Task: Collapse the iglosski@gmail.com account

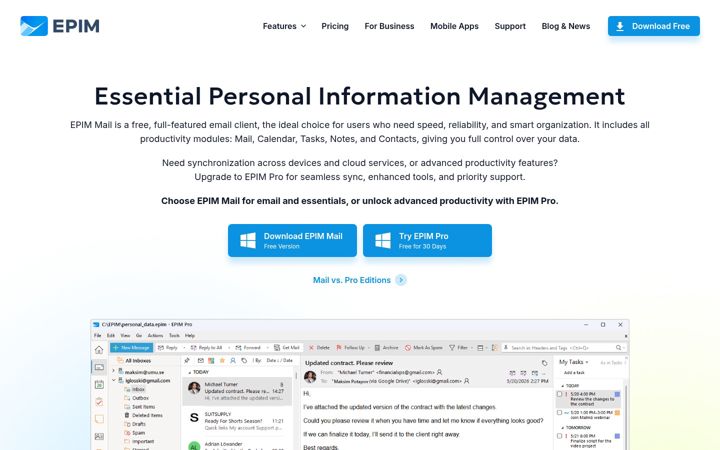Action: click(x=114, y=380)
